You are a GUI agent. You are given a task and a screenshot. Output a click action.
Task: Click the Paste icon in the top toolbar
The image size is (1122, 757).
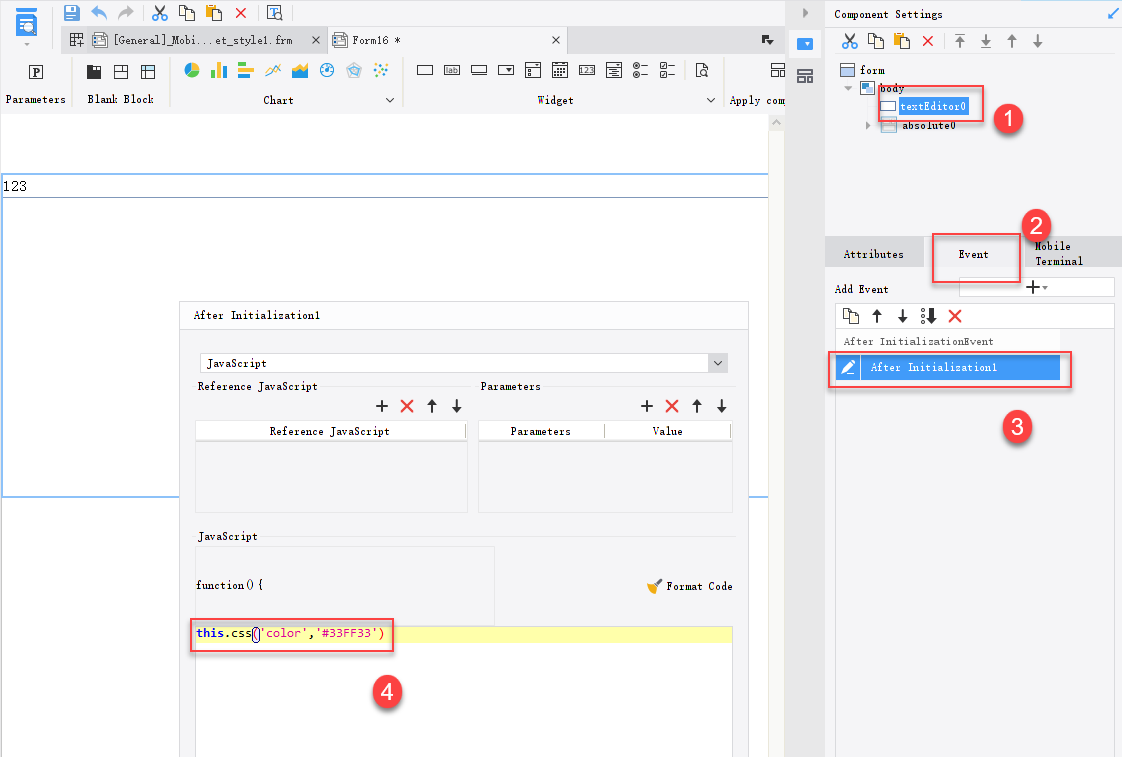tap(213, 13)
